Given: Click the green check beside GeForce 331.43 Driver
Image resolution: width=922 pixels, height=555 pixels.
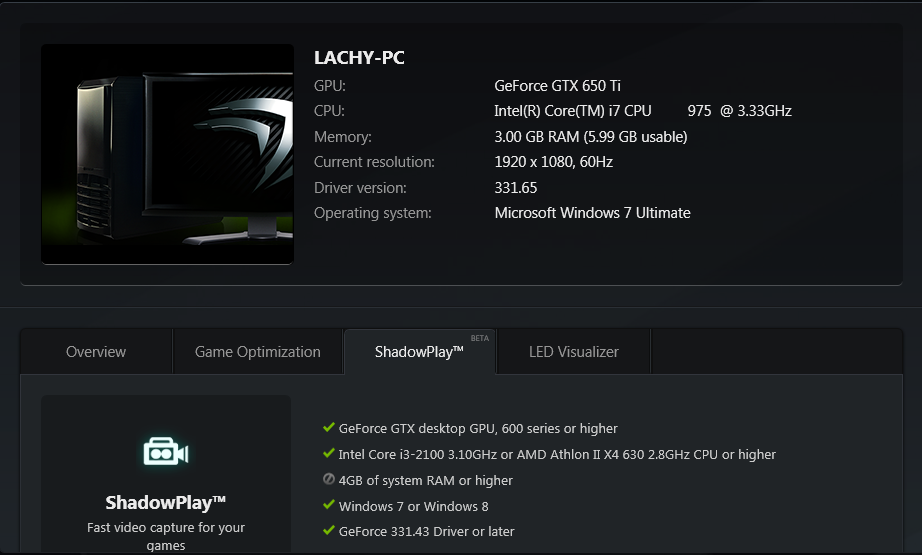Looking at the screenshot, I should 329,530.
